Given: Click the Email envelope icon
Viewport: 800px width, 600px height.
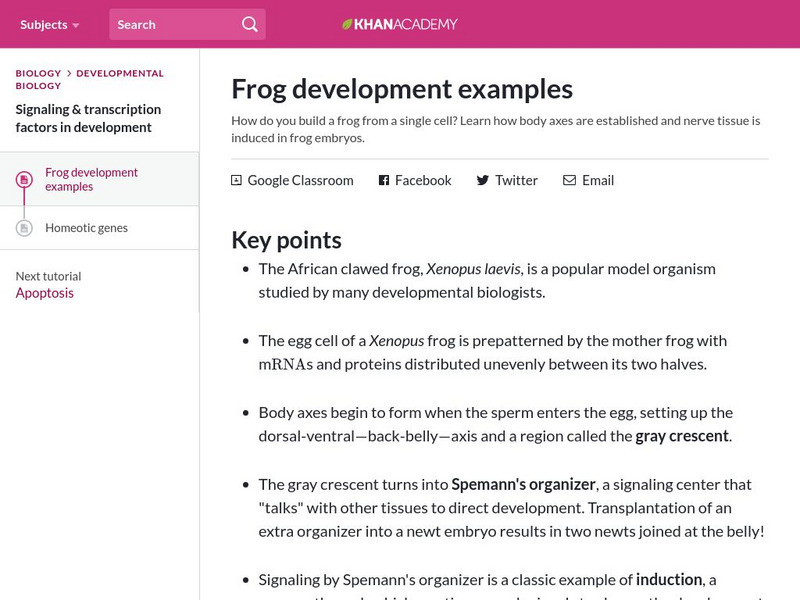Looking at the screenshot, I should click(x=569, y=180).
